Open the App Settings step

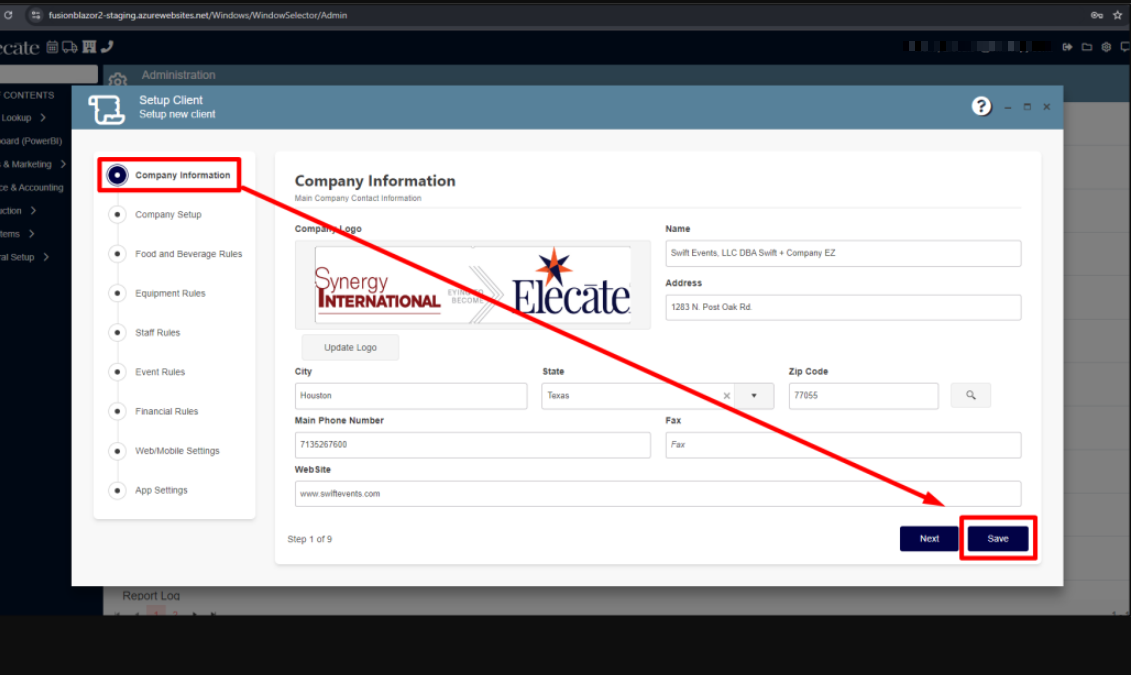click(x=161, y=491)
